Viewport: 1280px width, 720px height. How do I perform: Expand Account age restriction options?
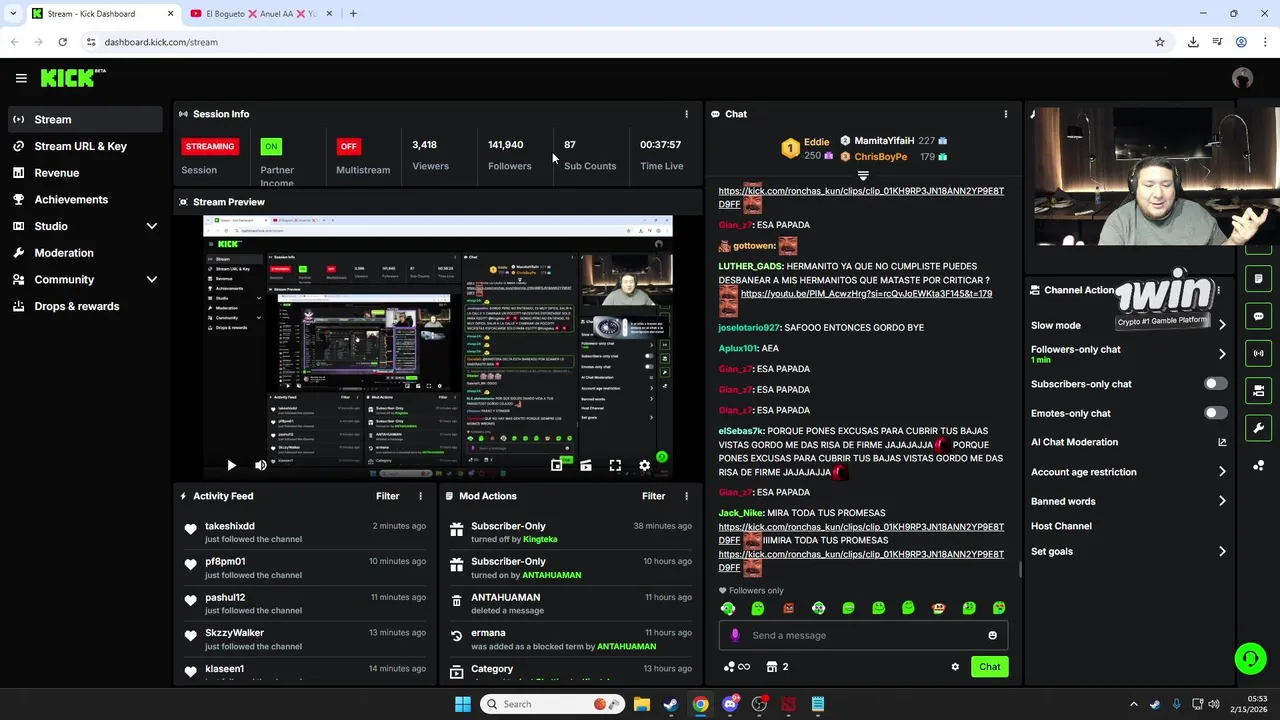(1222, 472)
